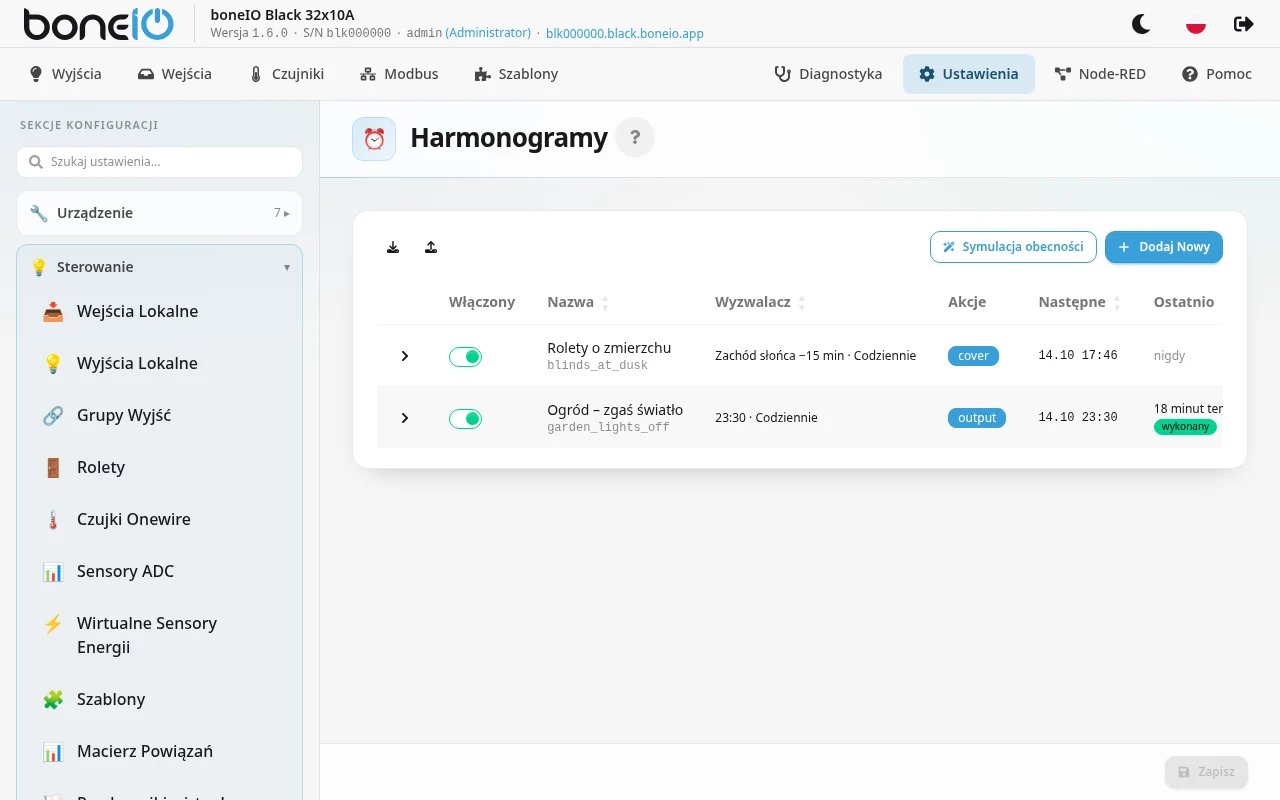Sort table by Następne column

pos(1080,302)
